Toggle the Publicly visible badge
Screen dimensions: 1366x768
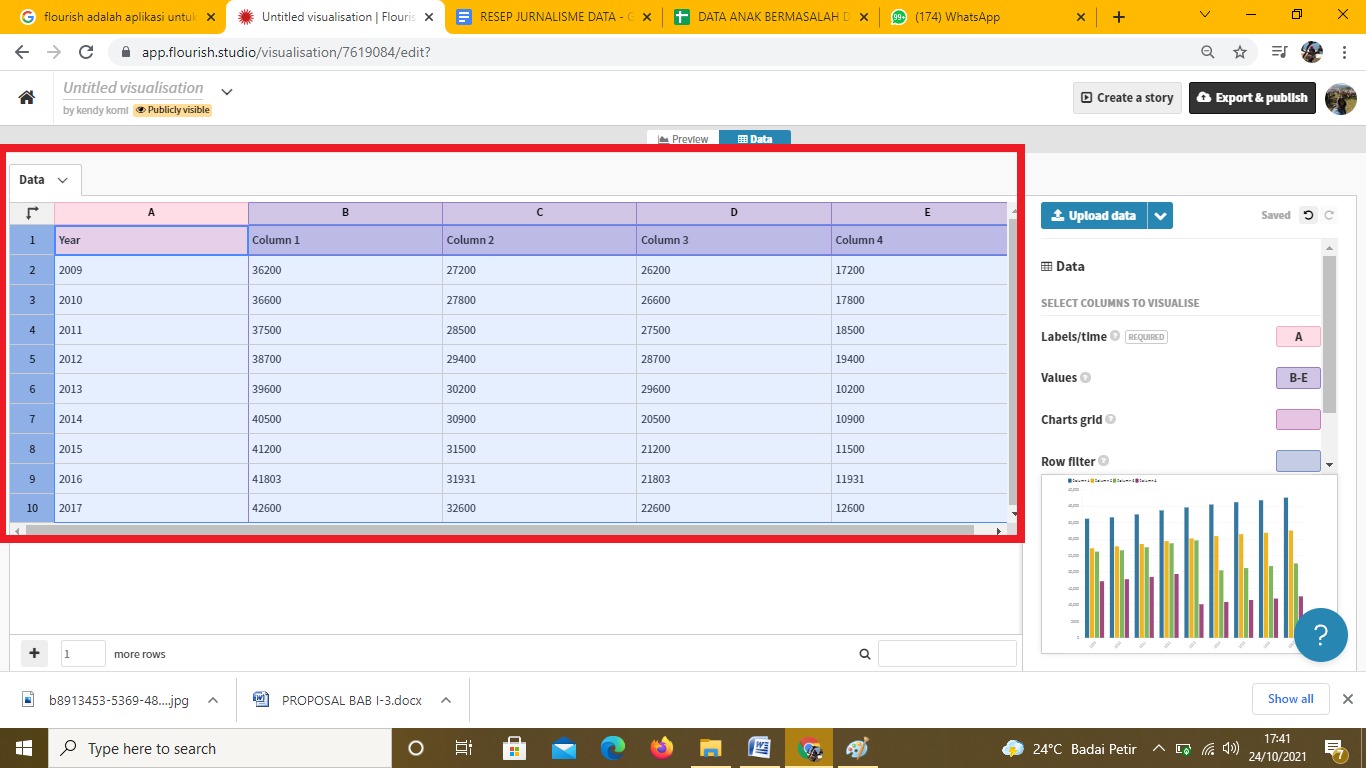[172, 110]
